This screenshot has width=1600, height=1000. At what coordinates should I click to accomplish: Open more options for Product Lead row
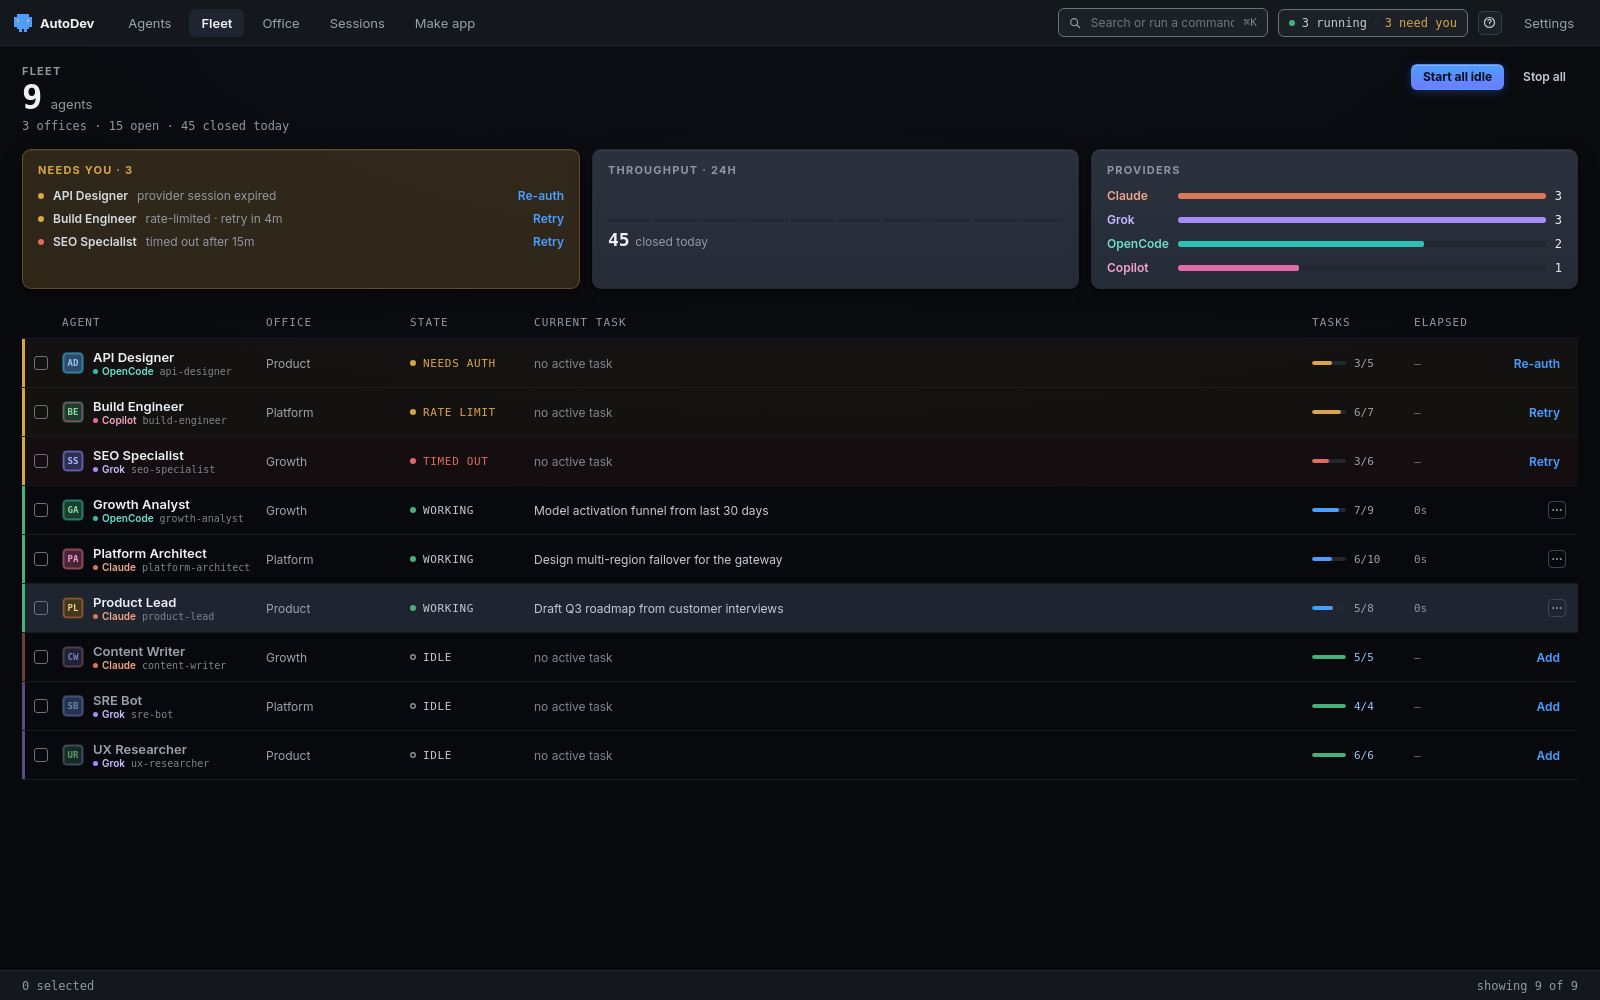pos(1557,608)
